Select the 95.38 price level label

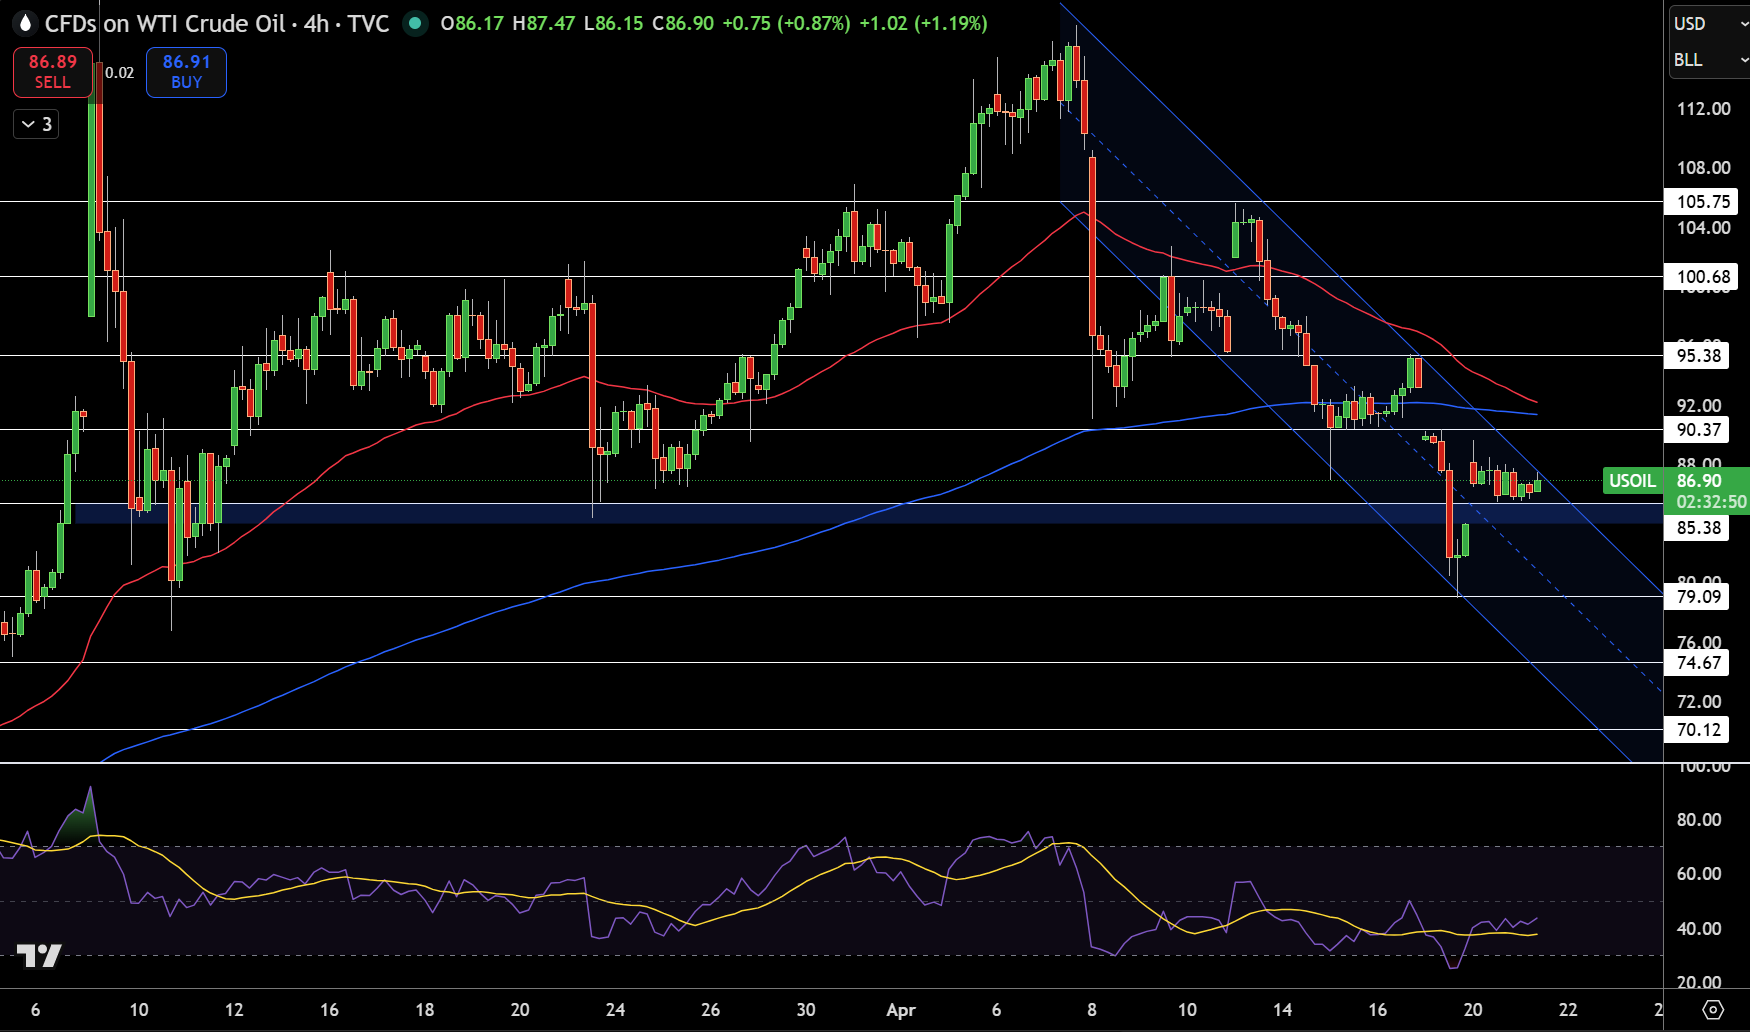[x=1698, y=355]
